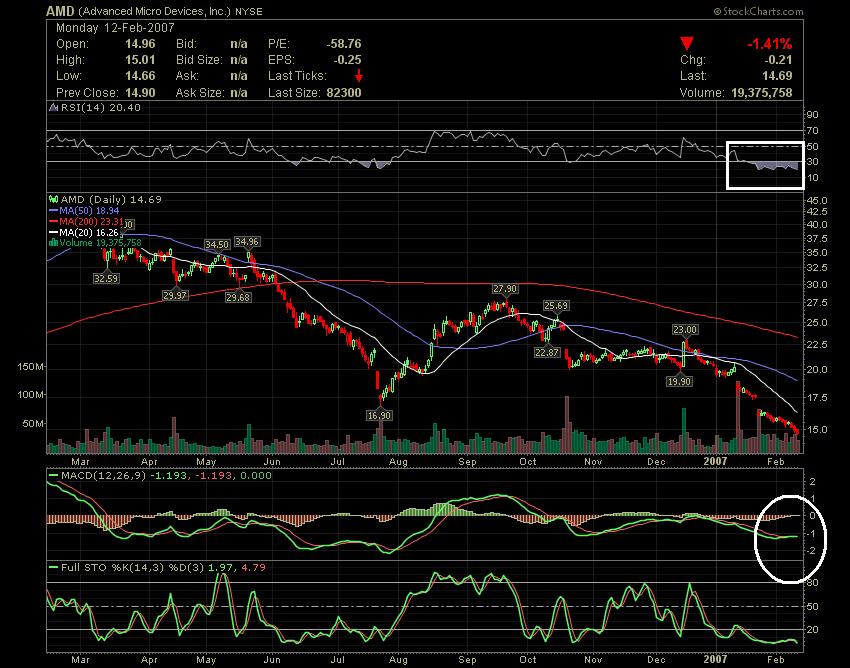Screen dimensions: 850x668
Task: Click the Last Size value 82300
Action: tap(344, 93)
